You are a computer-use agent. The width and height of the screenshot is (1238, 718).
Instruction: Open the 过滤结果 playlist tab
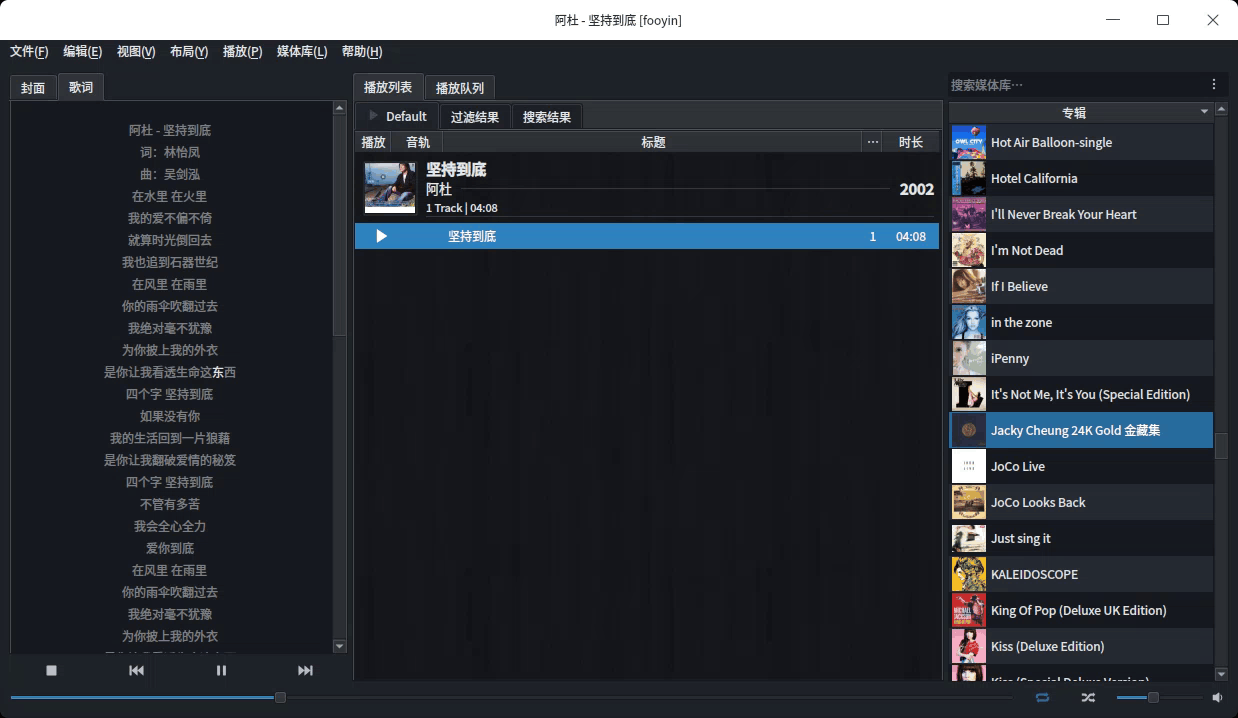click(475, 117)
